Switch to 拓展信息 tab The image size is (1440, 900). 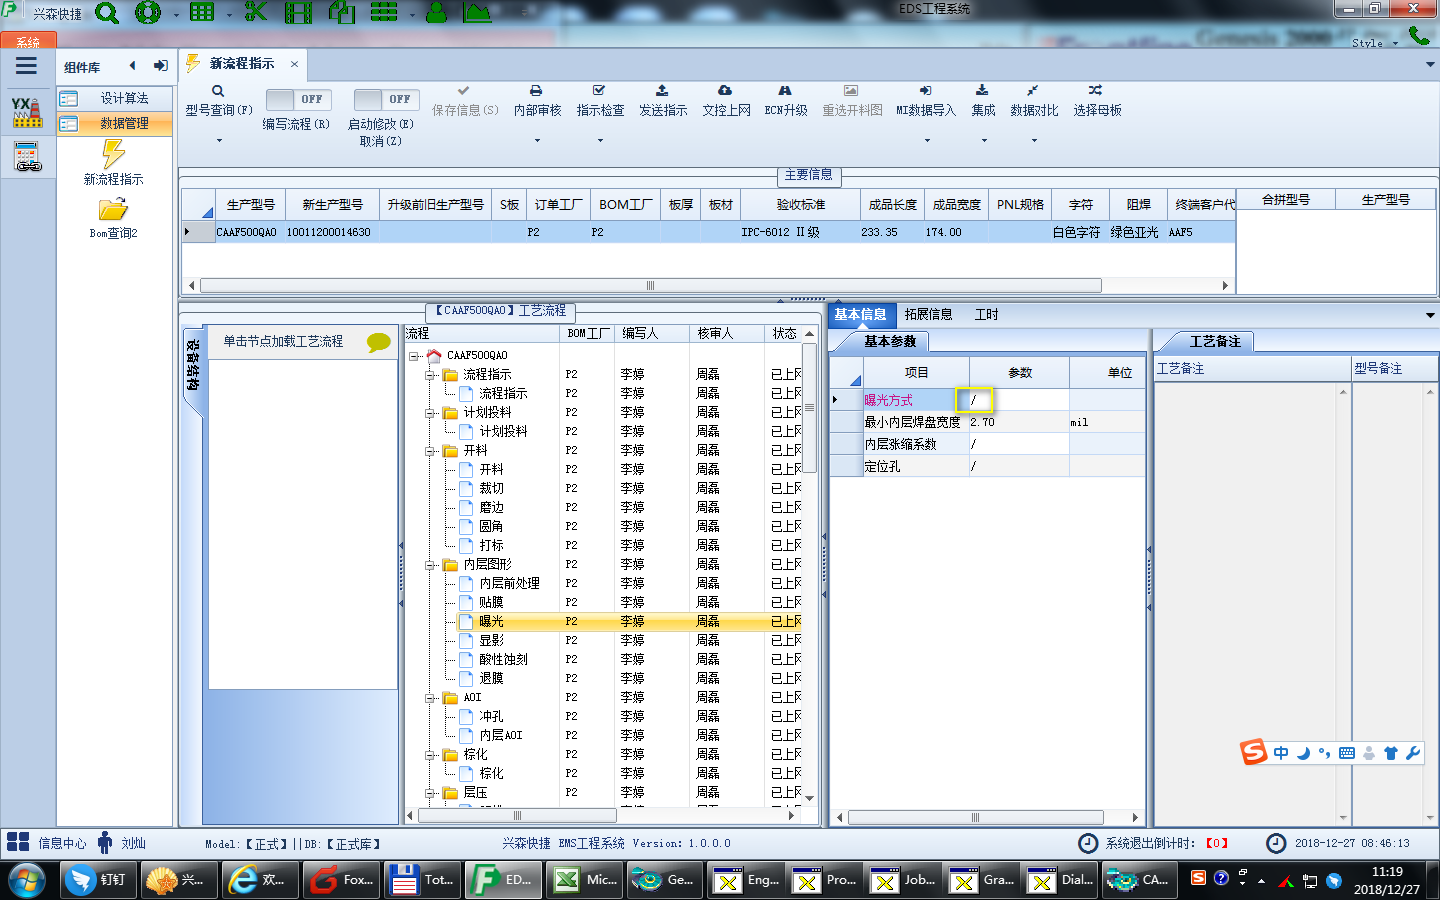928,314
